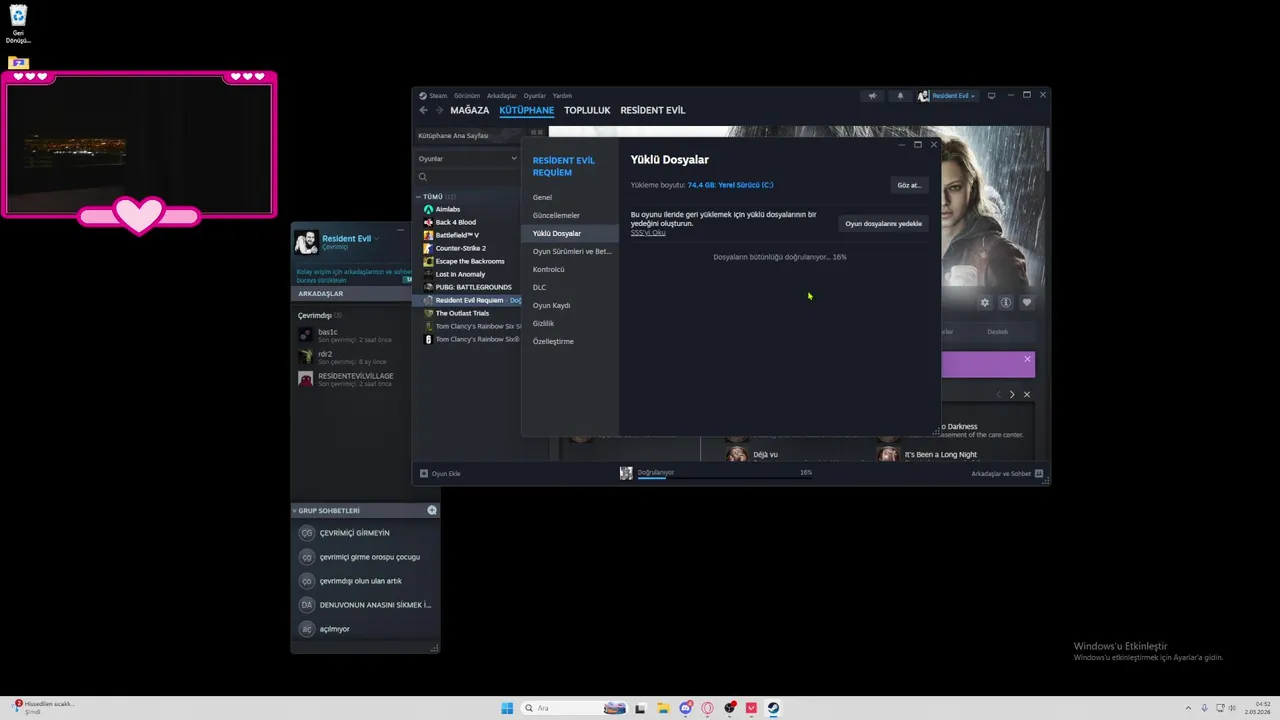Image resolution: width=1280 pixels, height=720 pixels.
Task: Select Resident Evil Requiem in the library list
Action: point(468,300)
